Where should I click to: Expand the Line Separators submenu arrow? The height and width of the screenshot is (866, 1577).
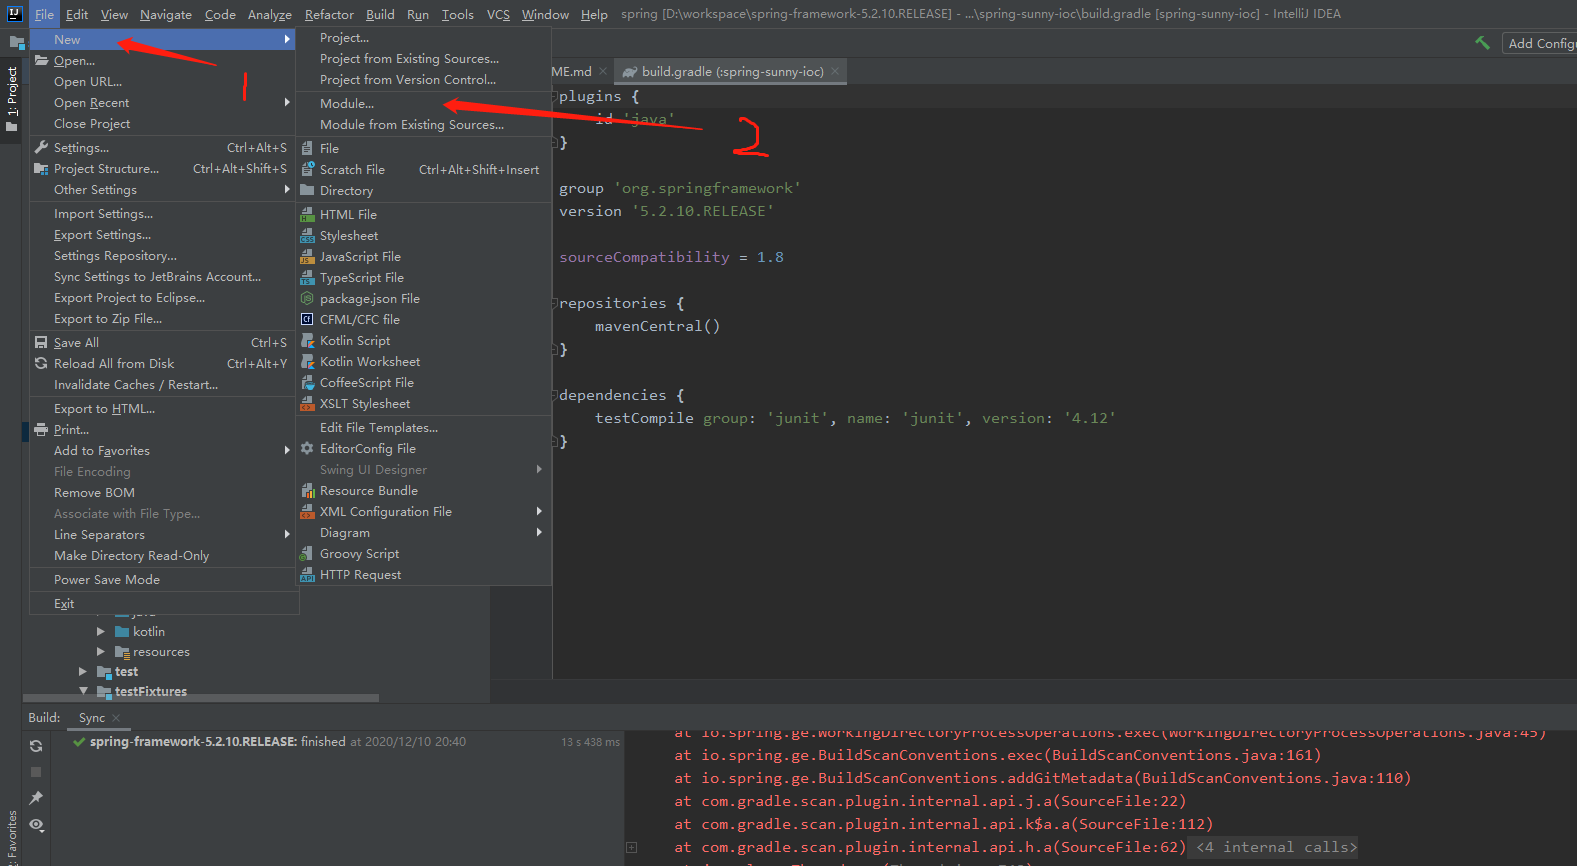click(287, 535)
